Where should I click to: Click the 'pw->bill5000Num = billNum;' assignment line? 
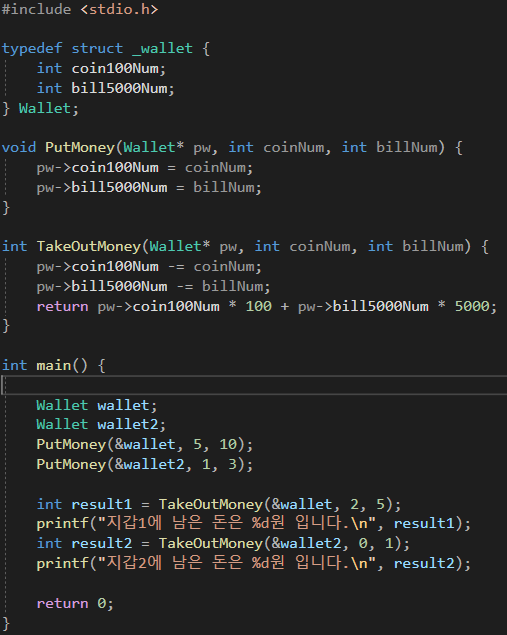click(x=149, y=188)
